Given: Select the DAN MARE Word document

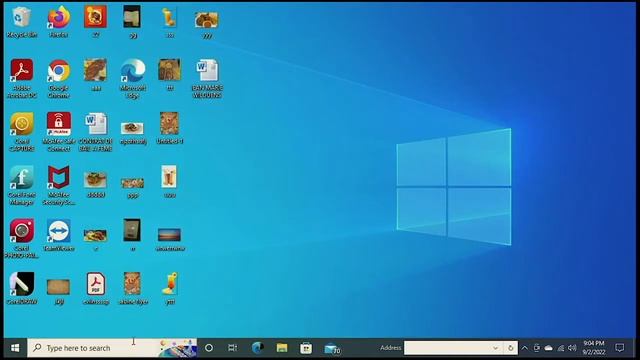Looking at the screenshot, I should pyautogui.click(x=207, y=78).
